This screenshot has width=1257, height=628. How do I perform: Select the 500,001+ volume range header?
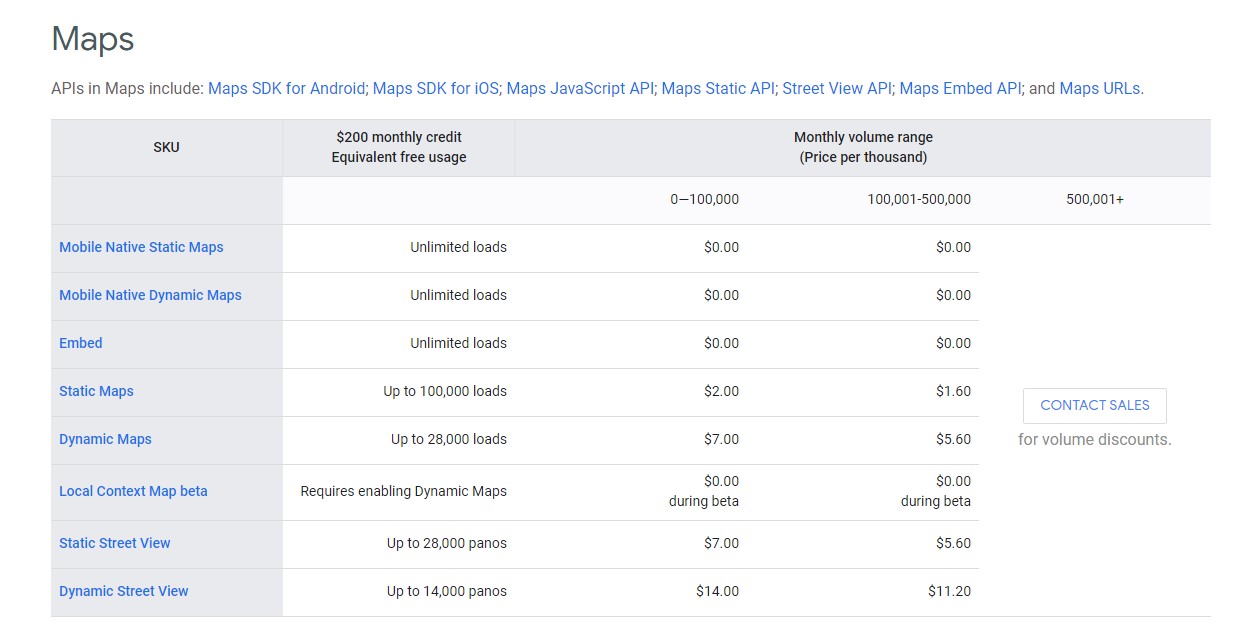click(1094, 199)
